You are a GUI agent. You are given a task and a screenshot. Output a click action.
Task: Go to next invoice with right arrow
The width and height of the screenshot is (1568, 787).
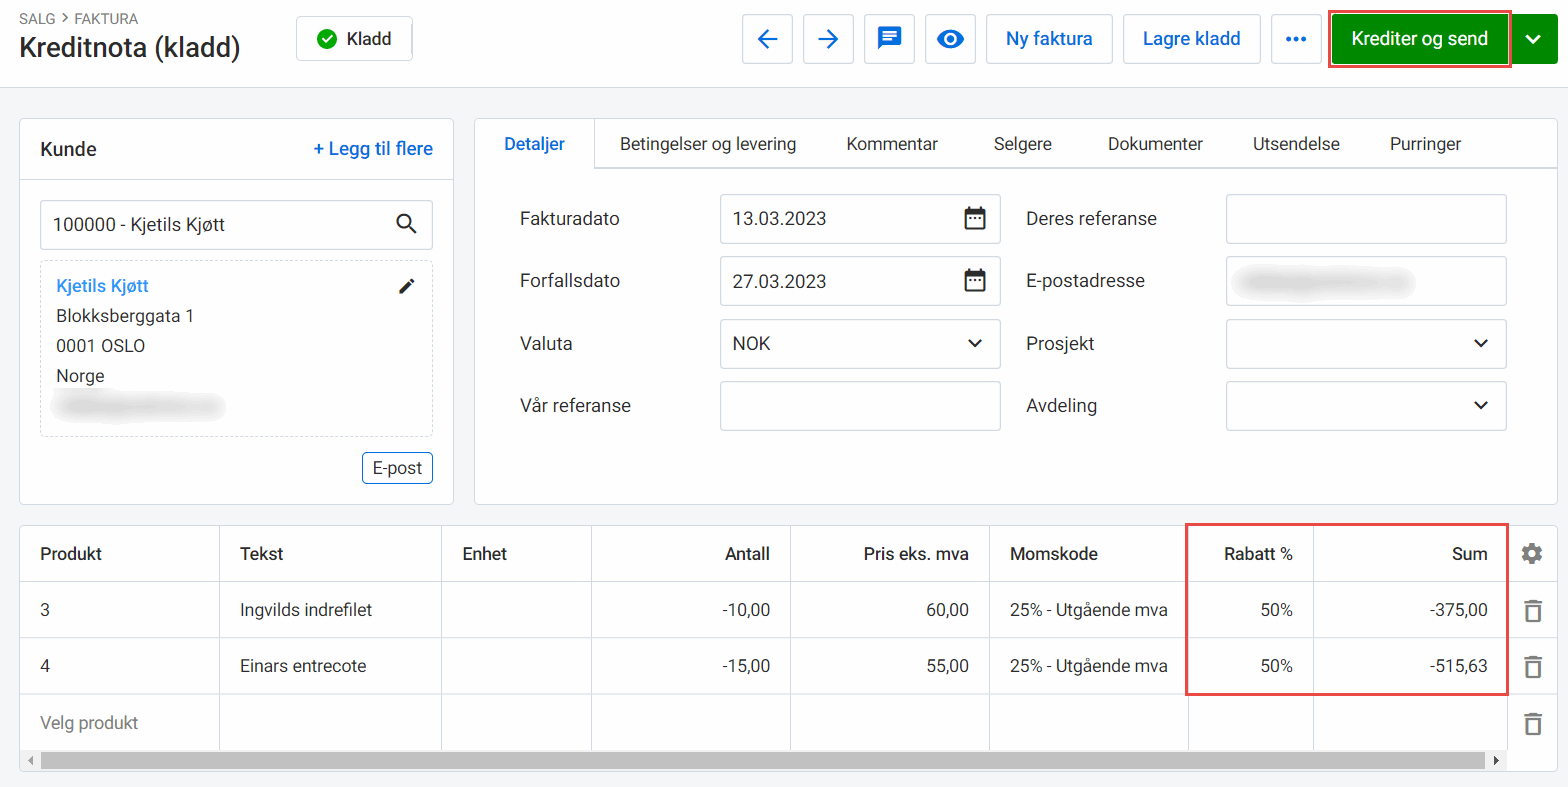tap(828, 39)
